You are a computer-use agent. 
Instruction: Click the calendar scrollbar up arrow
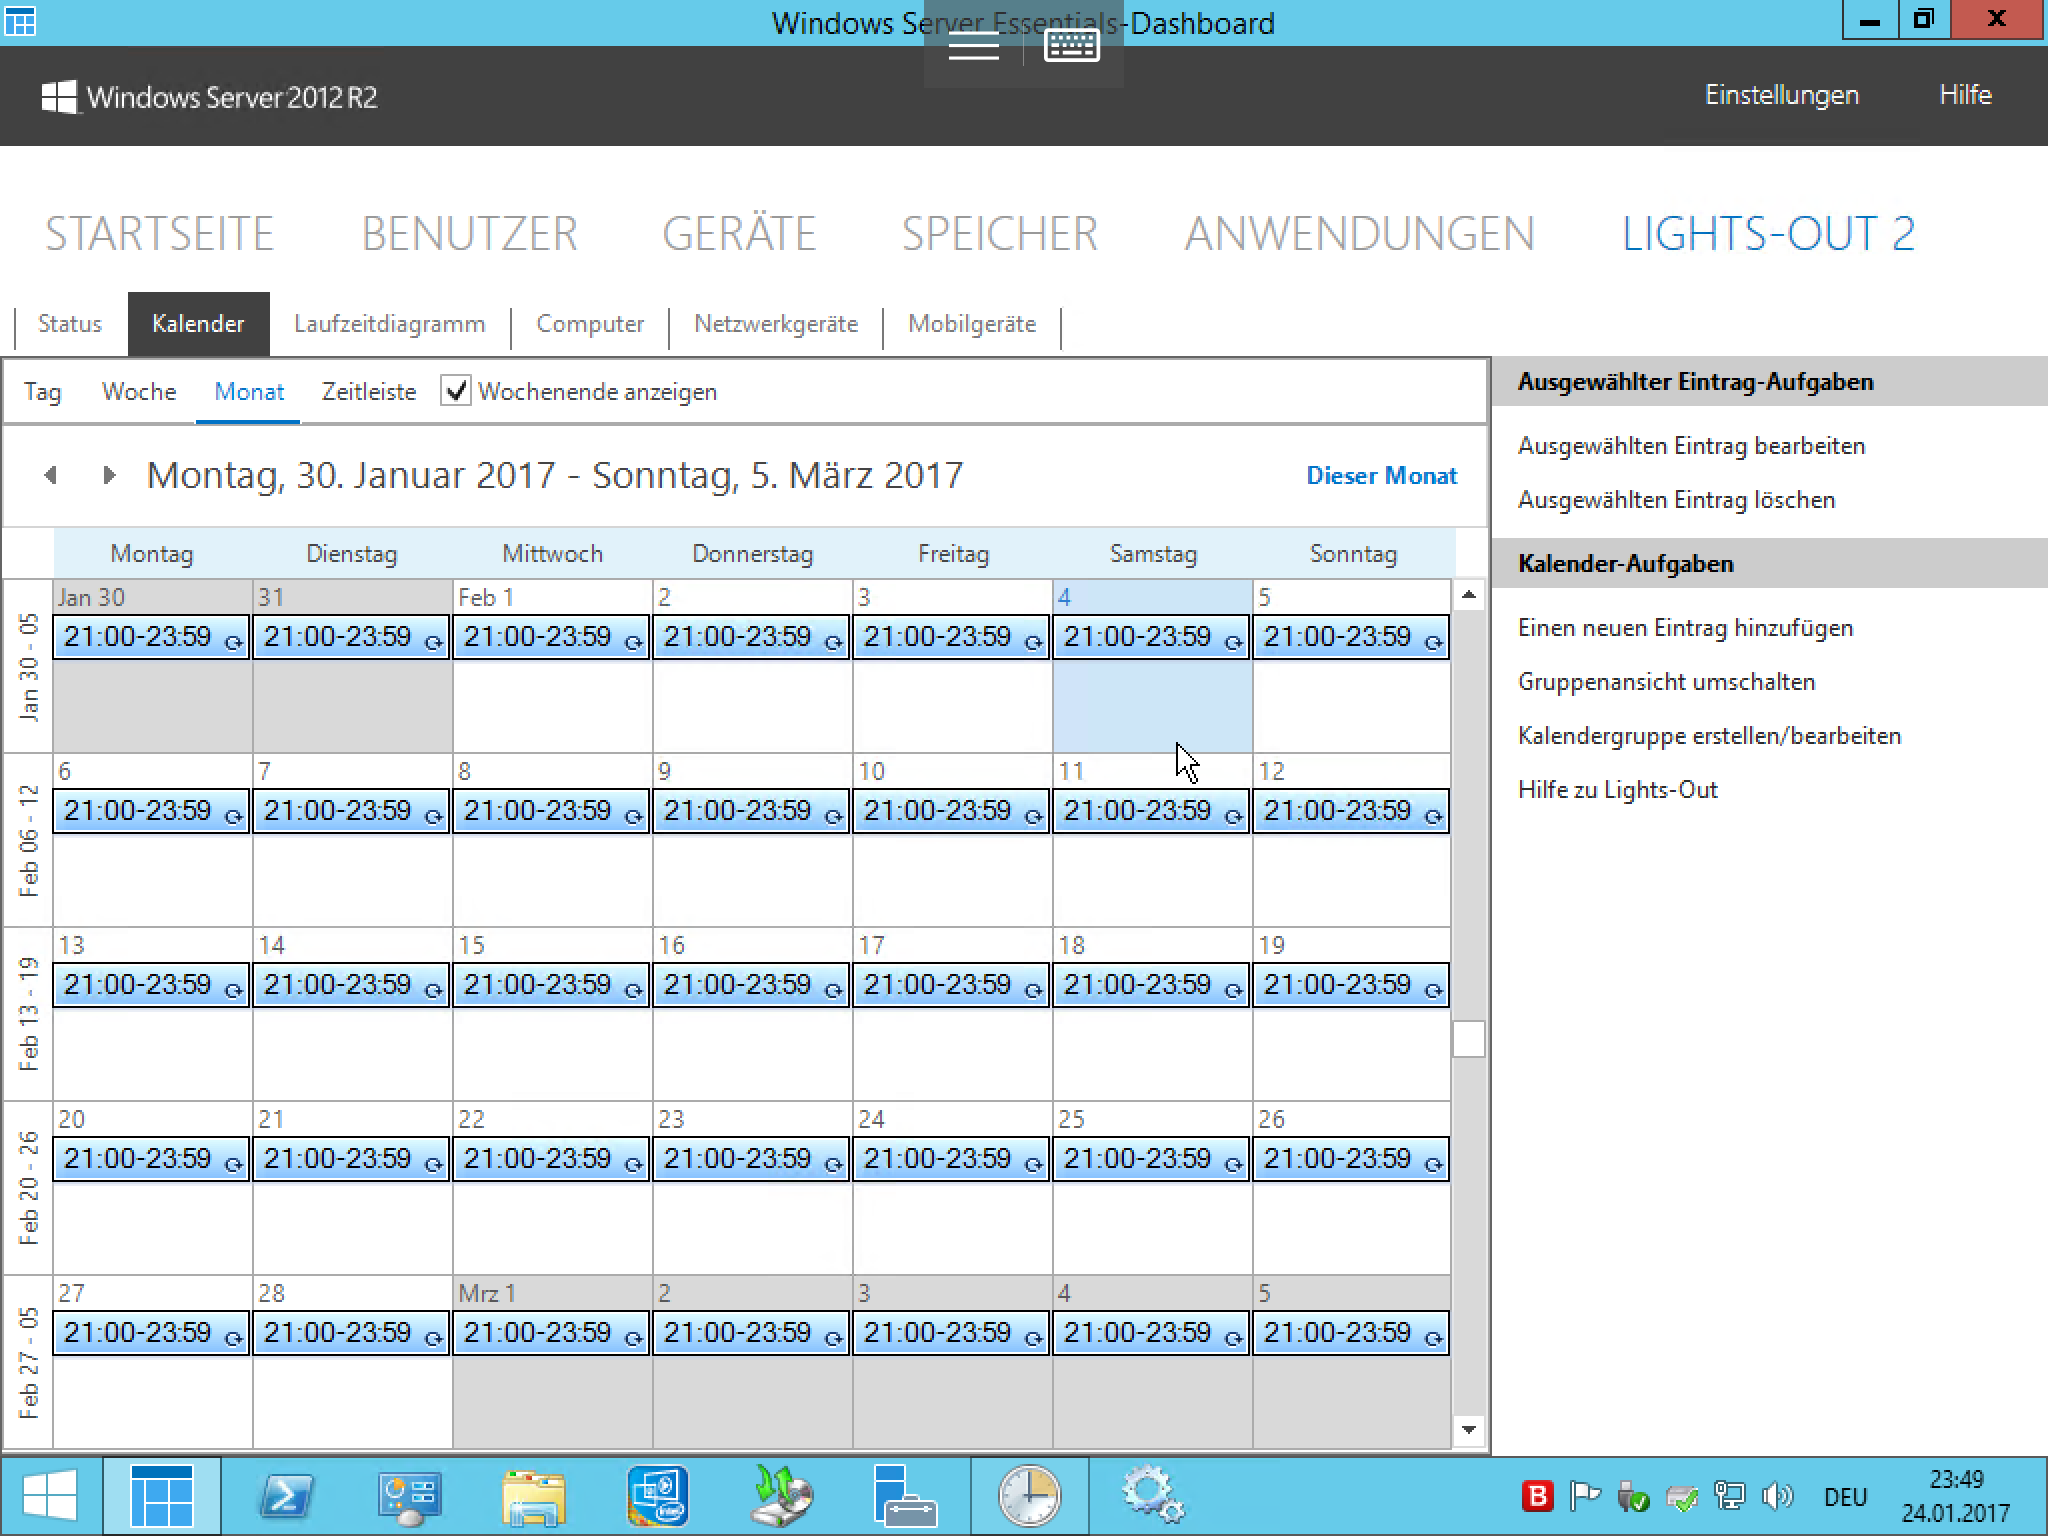click(x=1468, y=595)
